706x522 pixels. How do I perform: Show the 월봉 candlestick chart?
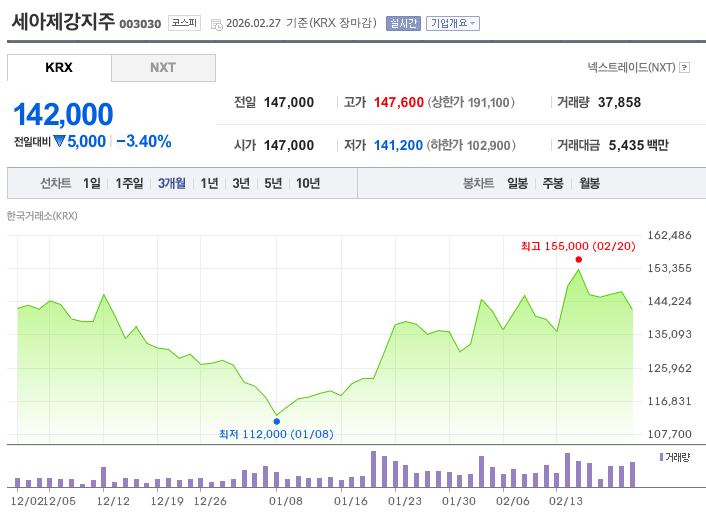click(589, 183)
